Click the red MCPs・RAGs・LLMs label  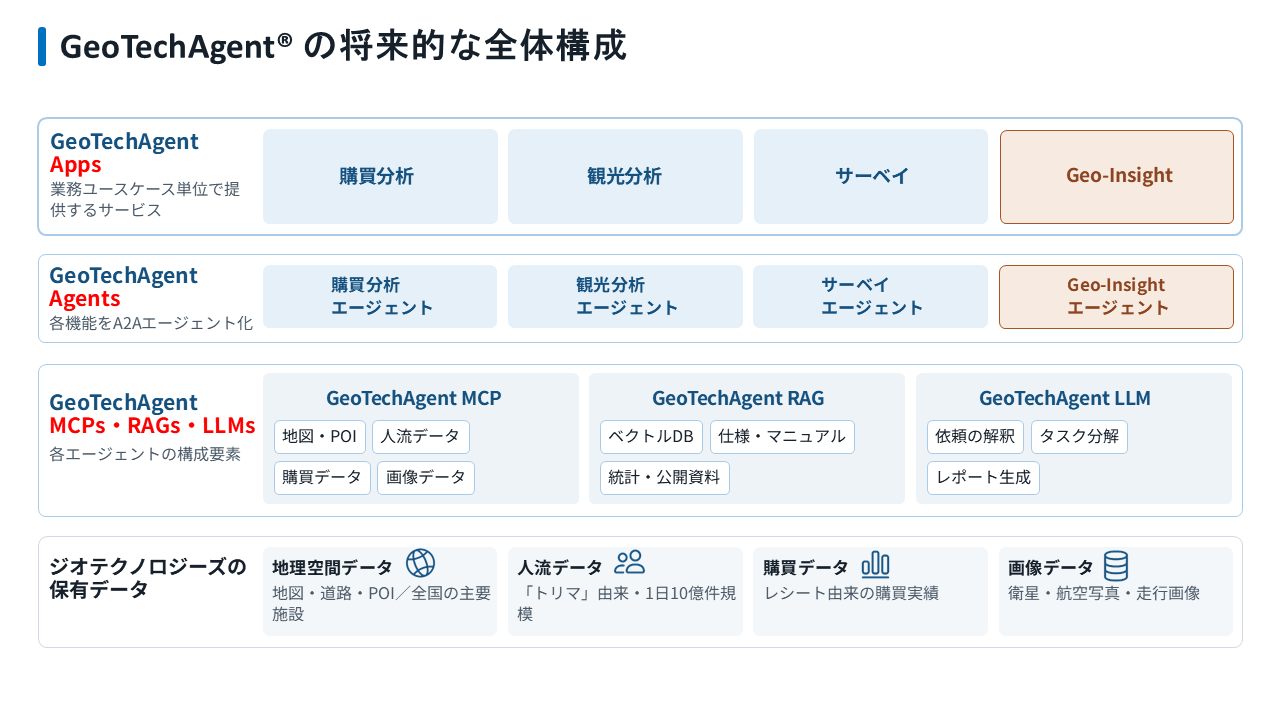click(x=152, y=426)
